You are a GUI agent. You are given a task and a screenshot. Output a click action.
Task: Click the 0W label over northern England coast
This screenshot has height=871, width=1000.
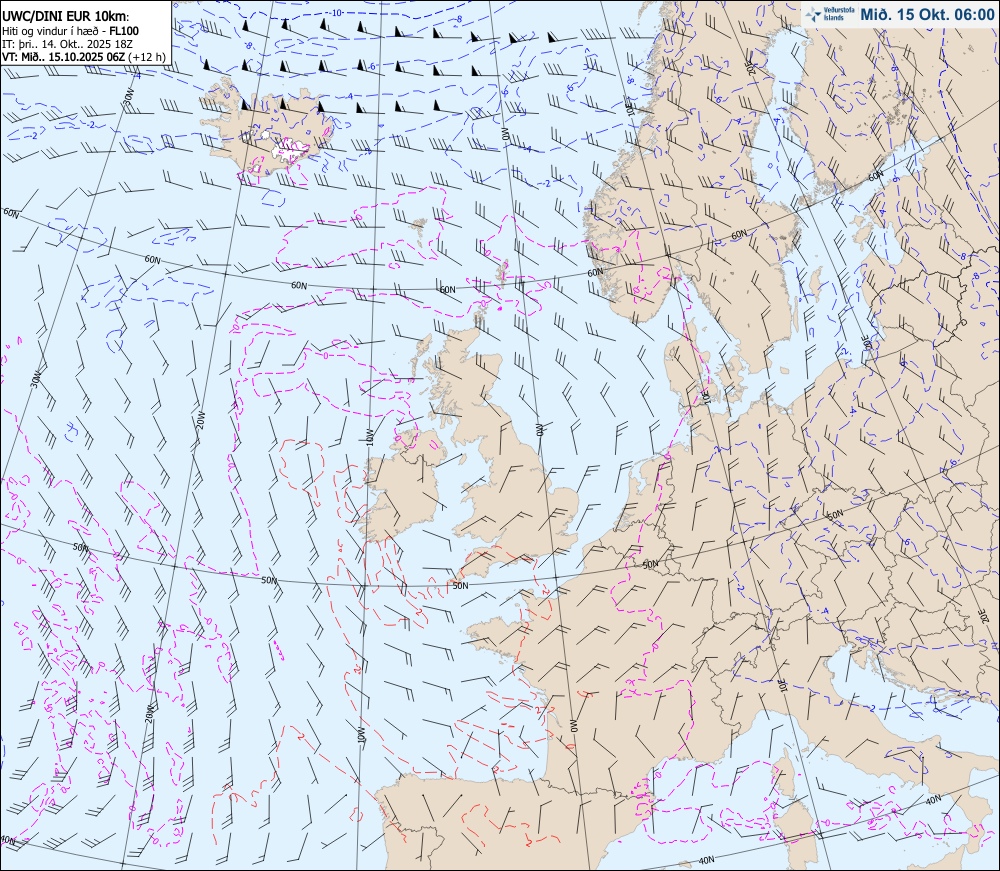(539, 428)
